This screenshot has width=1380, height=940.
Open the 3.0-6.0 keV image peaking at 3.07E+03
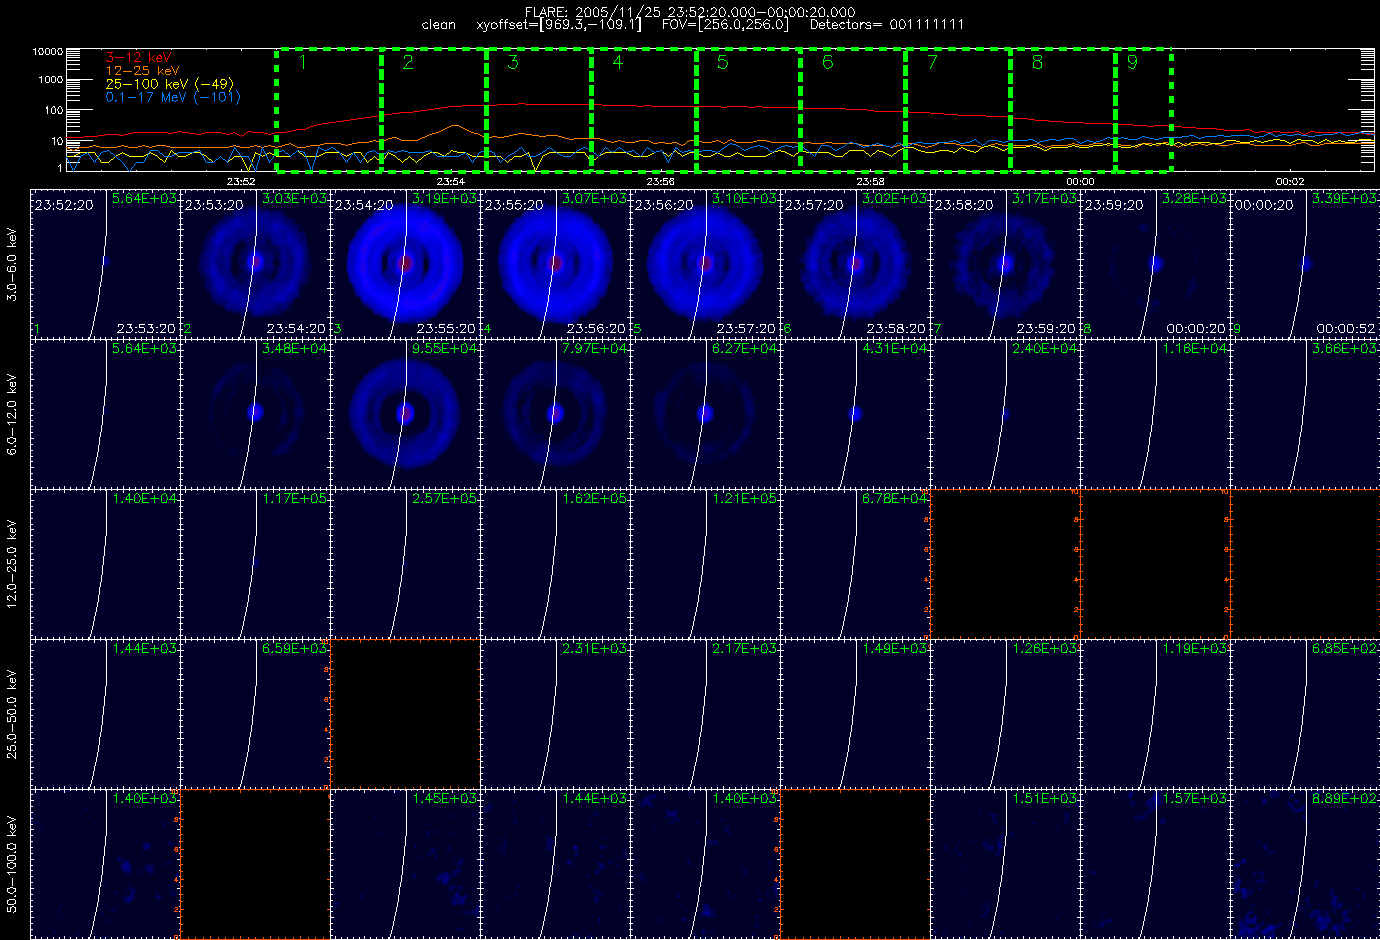[x=555, y=263]
